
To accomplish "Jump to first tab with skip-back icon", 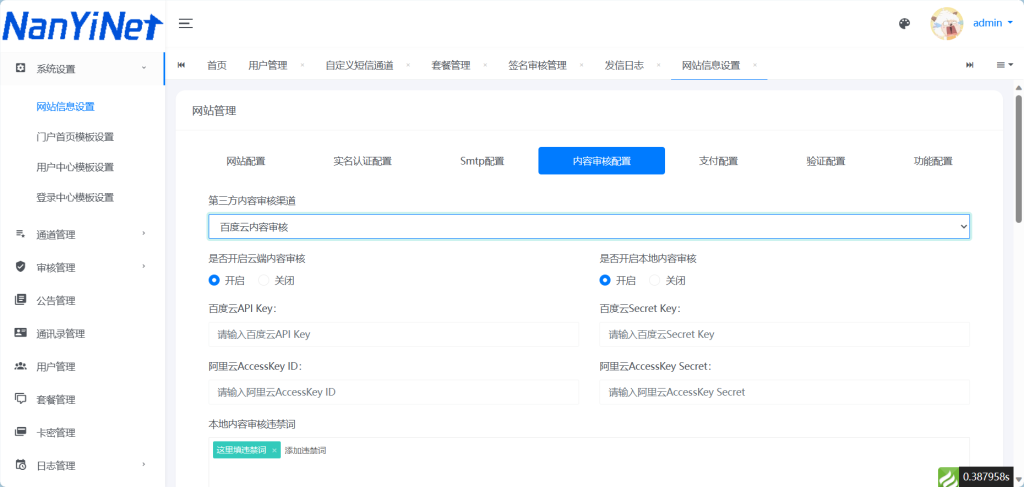I will coord(181,65).
